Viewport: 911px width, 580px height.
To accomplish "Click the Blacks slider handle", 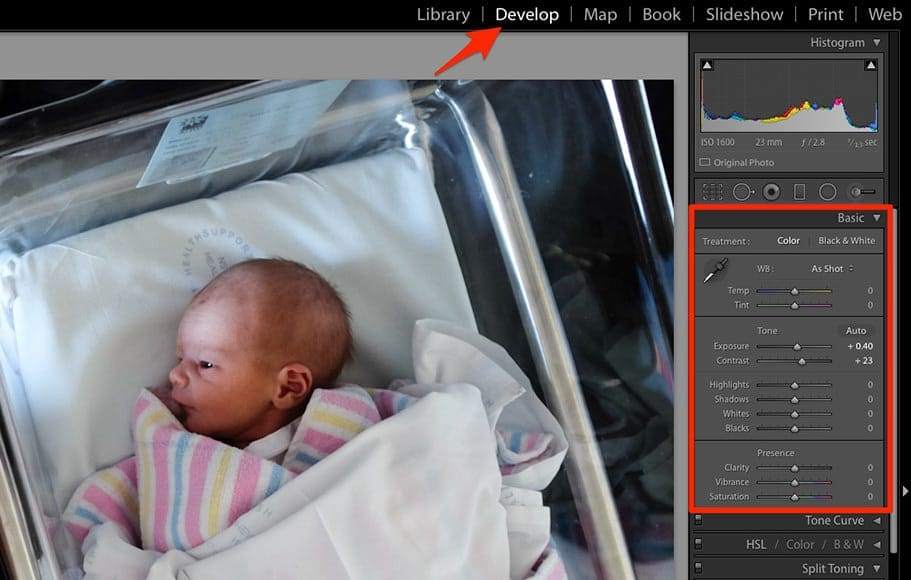I will pyautogui.click(x=795, y=428).
